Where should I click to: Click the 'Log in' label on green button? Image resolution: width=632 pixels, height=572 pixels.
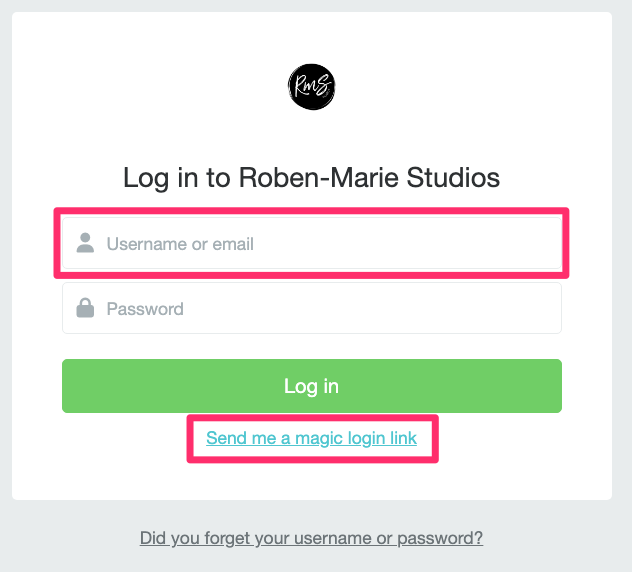tap(311, 386)
